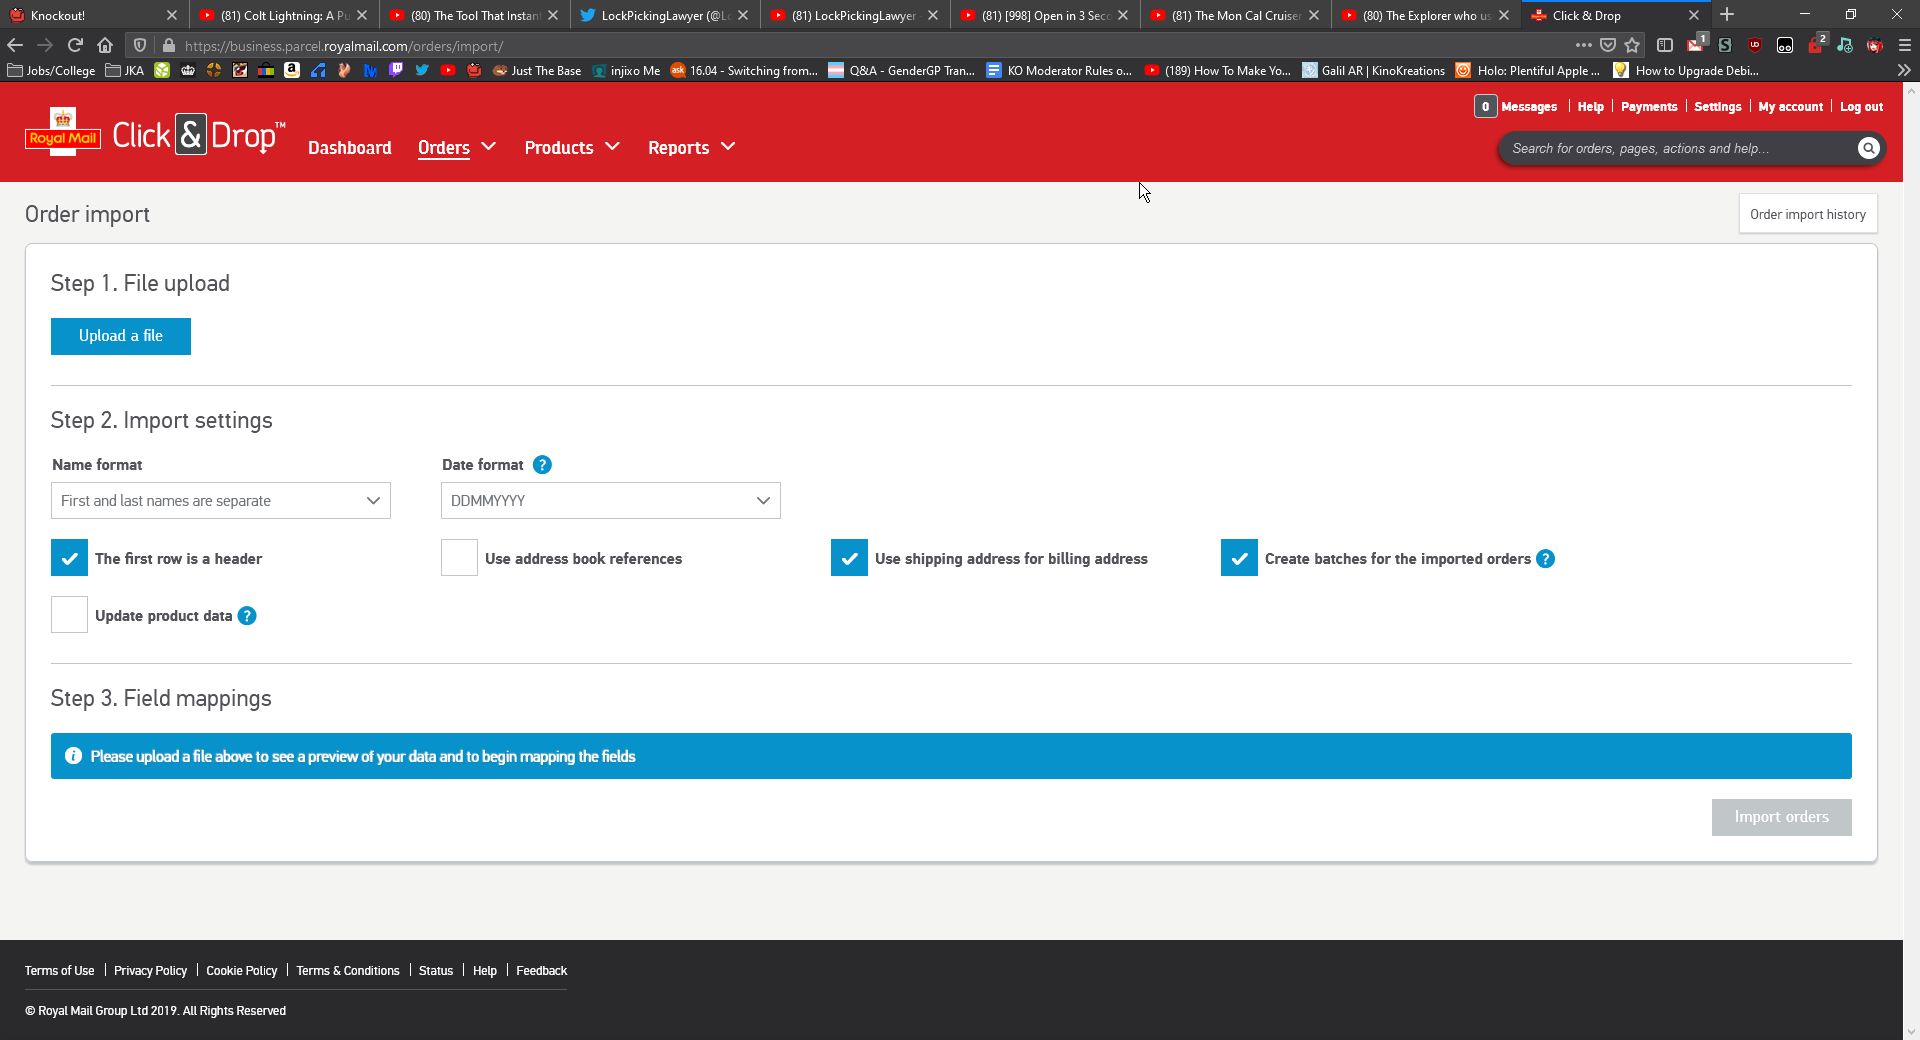The image size is (1920, 1040).
Task: Run search with the magnifier icon
Action: (x=1868, y=148)
